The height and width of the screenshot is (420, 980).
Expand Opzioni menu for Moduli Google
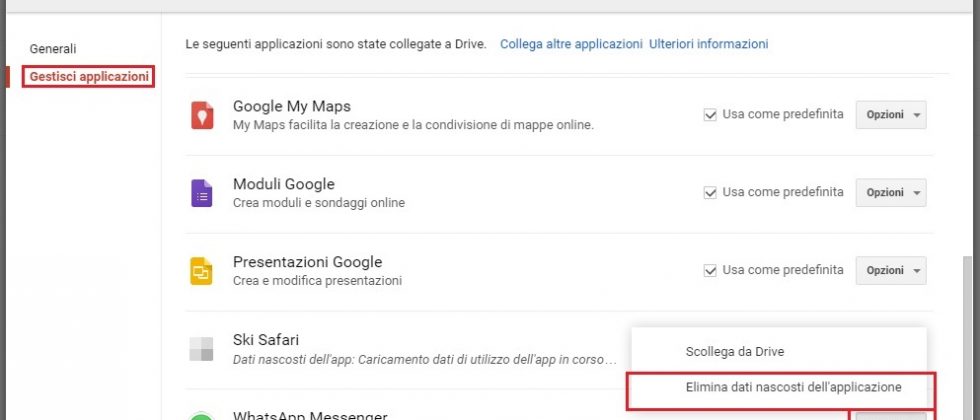(x=890, y=193)
